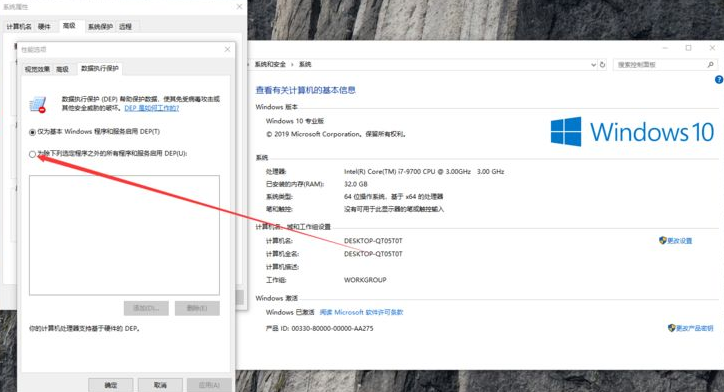The image size is (724, 392).
Task: Click the '查看有关计算机的基本信息' heading
Action: (x=305, y=90)
